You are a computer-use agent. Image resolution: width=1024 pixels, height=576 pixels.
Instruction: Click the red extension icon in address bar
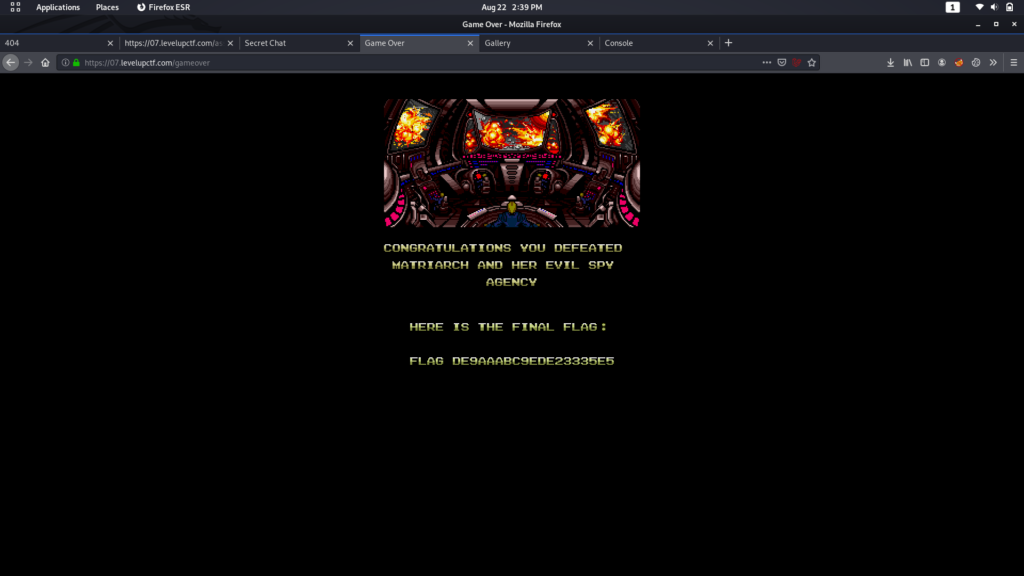pyautogui.click(x=797, y=63)
